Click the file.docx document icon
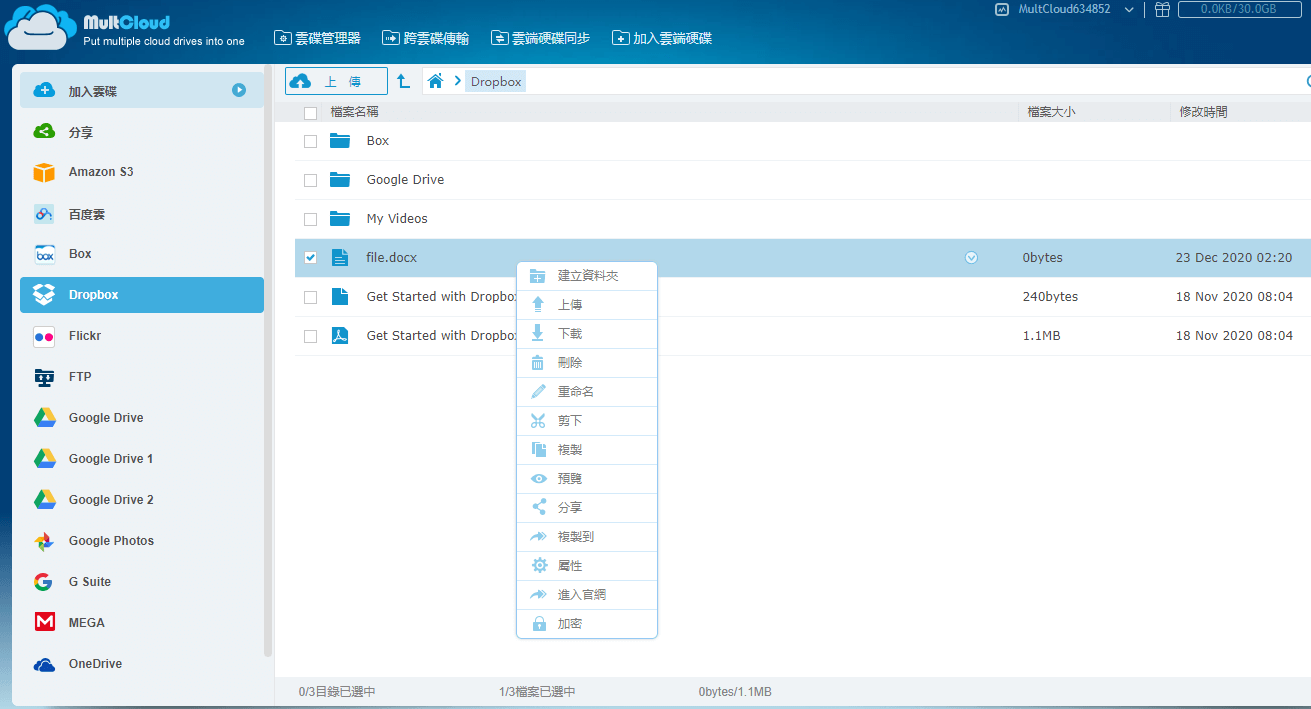This screenshot has width=1311, height=709. (340, 258)
